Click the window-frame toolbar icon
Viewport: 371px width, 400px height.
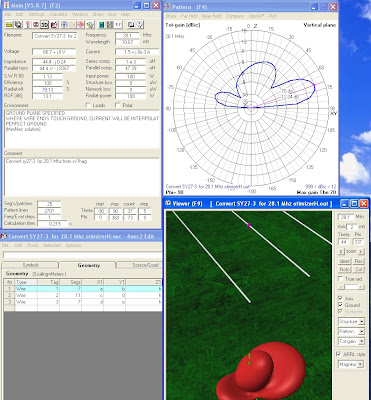(131, 25)
